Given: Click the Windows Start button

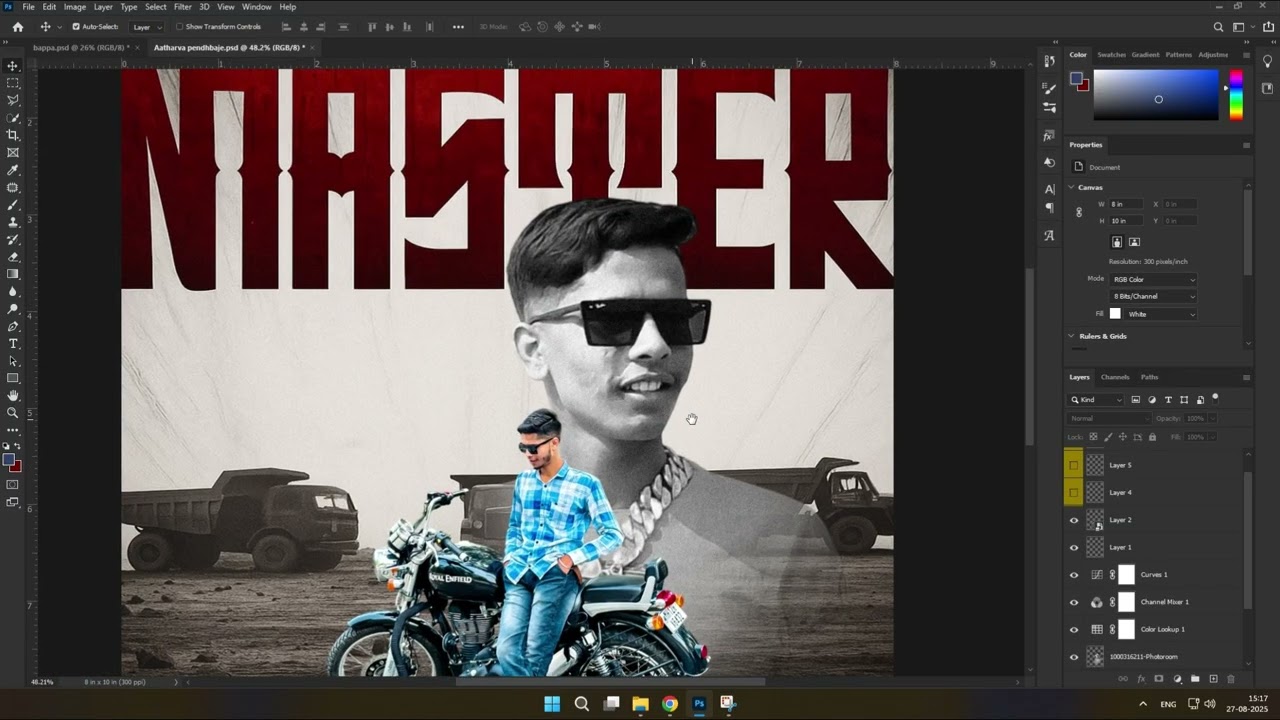Looking at the screenshot, I should 552,704.
